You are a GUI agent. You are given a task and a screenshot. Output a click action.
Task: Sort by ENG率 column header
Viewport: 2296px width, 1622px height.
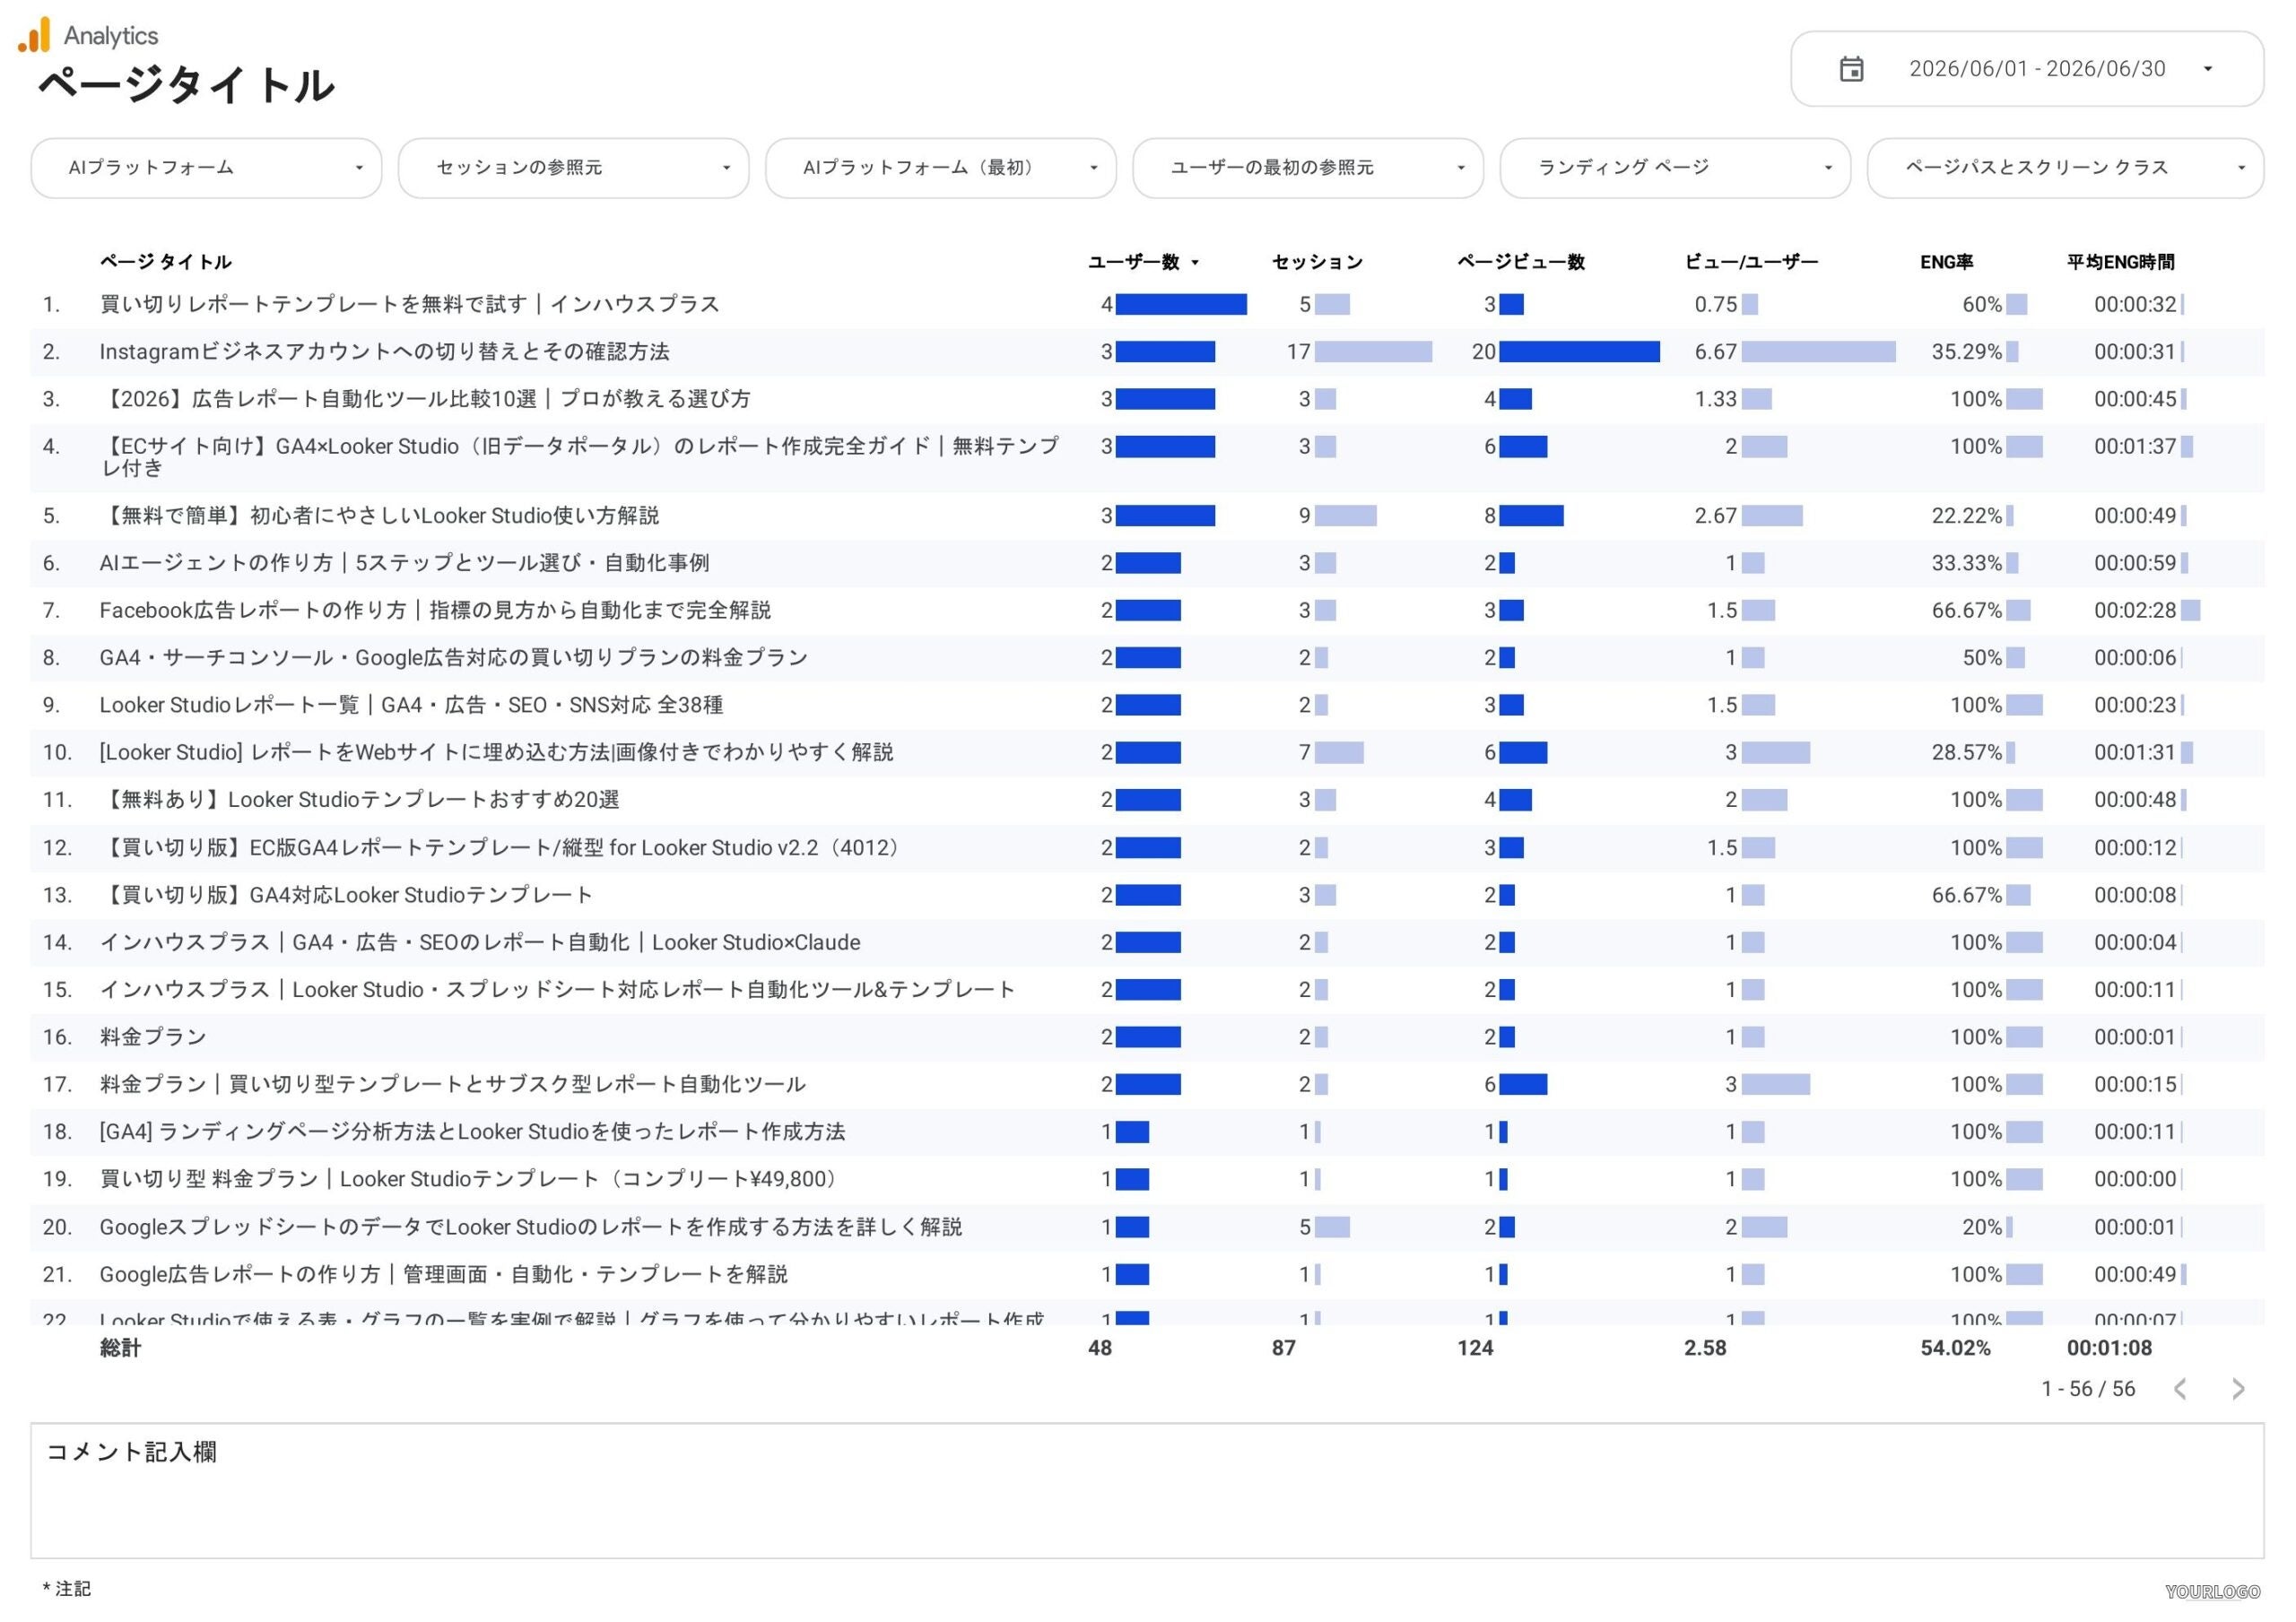click(x=1946, y=262)
